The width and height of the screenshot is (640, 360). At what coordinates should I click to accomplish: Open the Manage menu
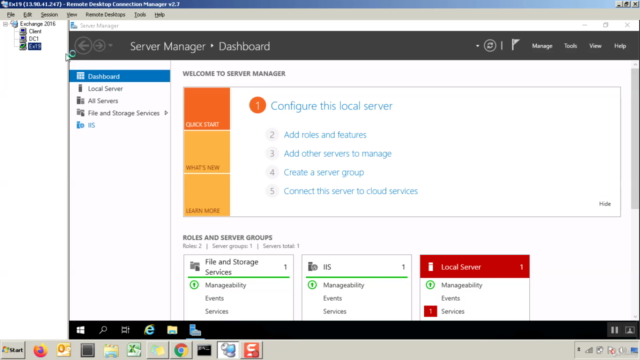542,46
